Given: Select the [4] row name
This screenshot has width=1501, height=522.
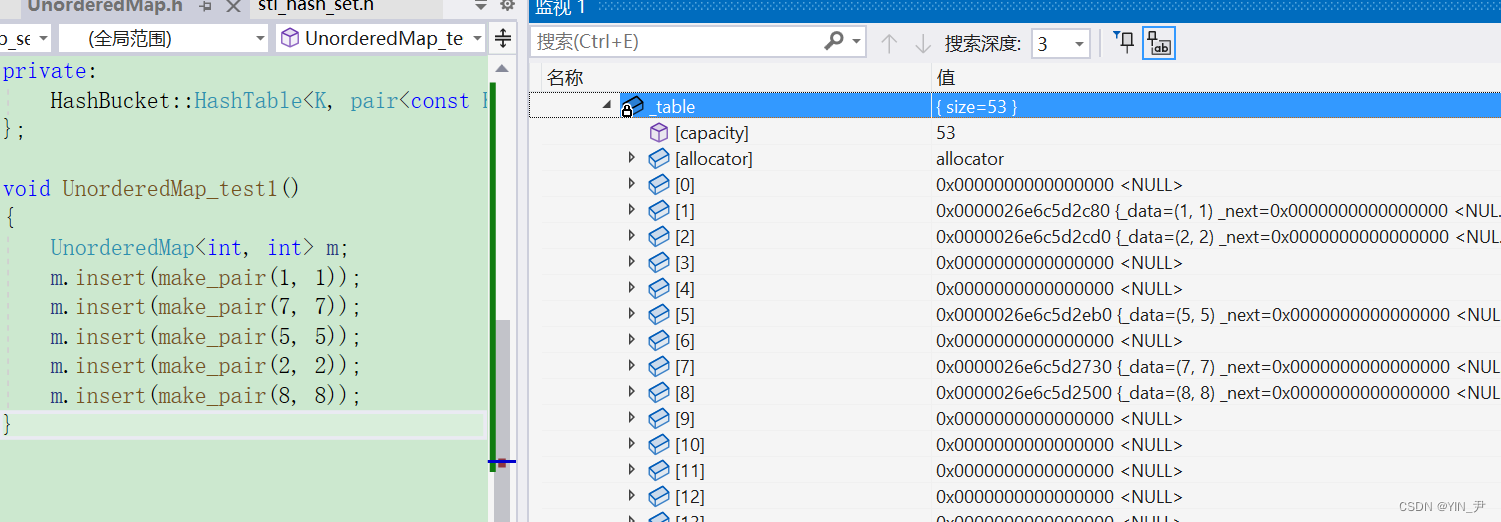Looking at the screenshot, I should (685, 289).
